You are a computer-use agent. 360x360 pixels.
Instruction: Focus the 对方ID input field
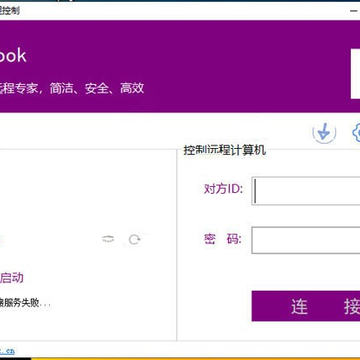tap(306, 191)
